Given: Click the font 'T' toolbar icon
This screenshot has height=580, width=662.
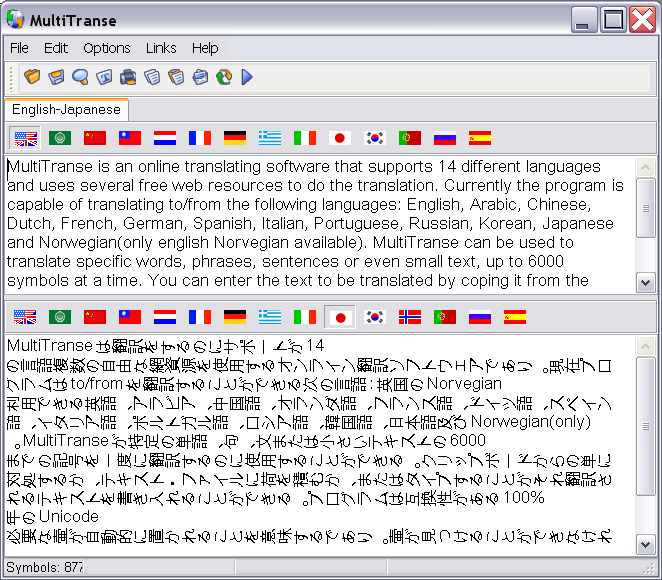Looking at the screenshot, I should (104, 77).
